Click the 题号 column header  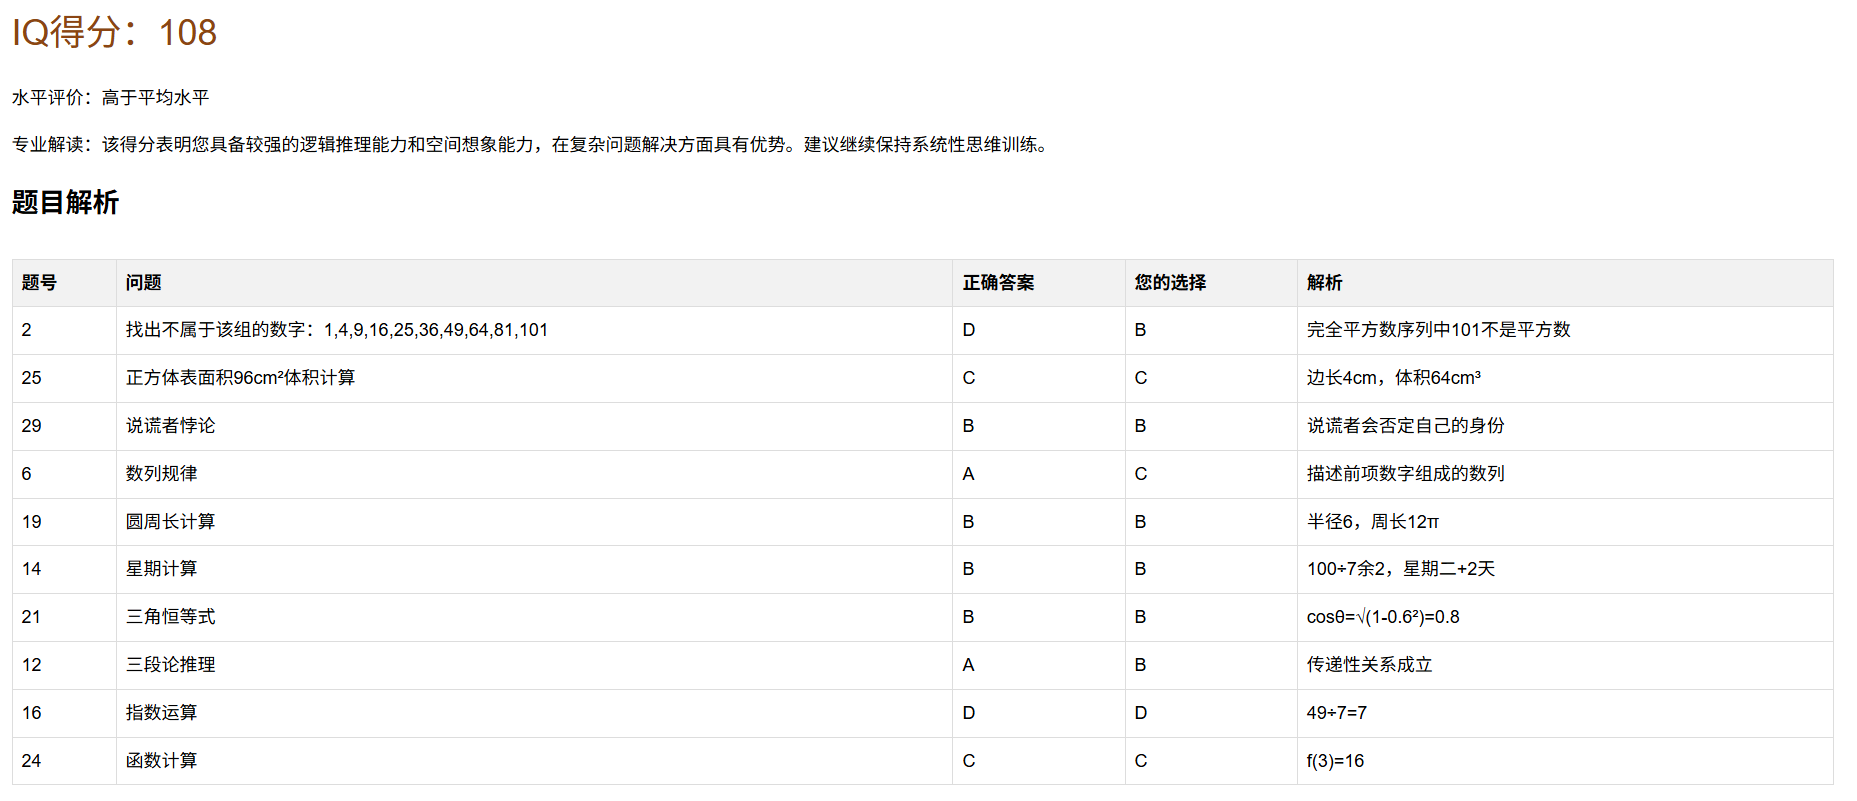(x=39, y=283)
